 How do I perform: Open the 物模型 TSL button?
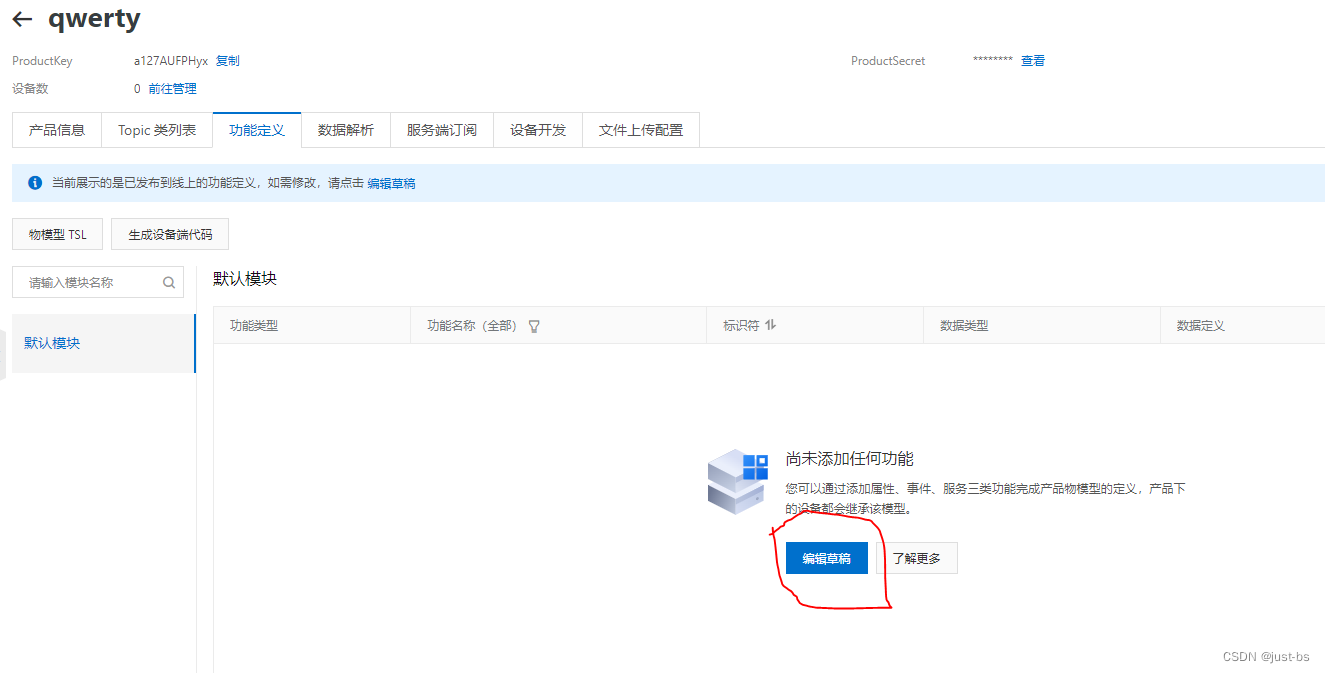[57, 235]
